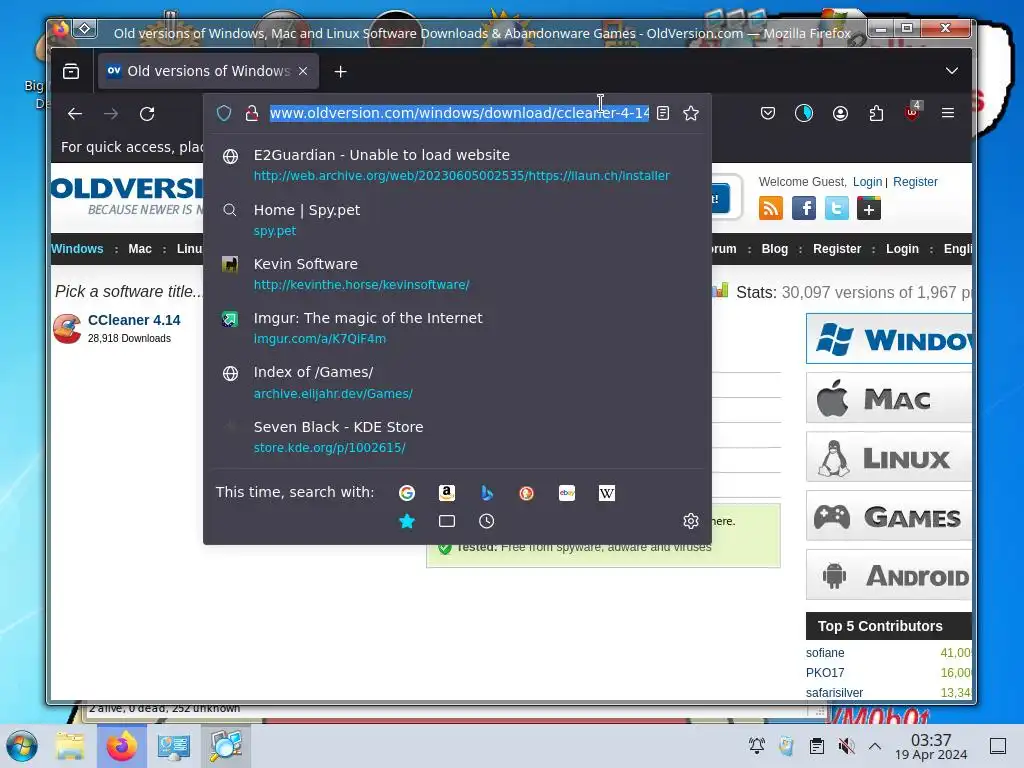Open the OldVersion site logo
The height and width of the screenshot is (768, 1024).
(127, 197)
